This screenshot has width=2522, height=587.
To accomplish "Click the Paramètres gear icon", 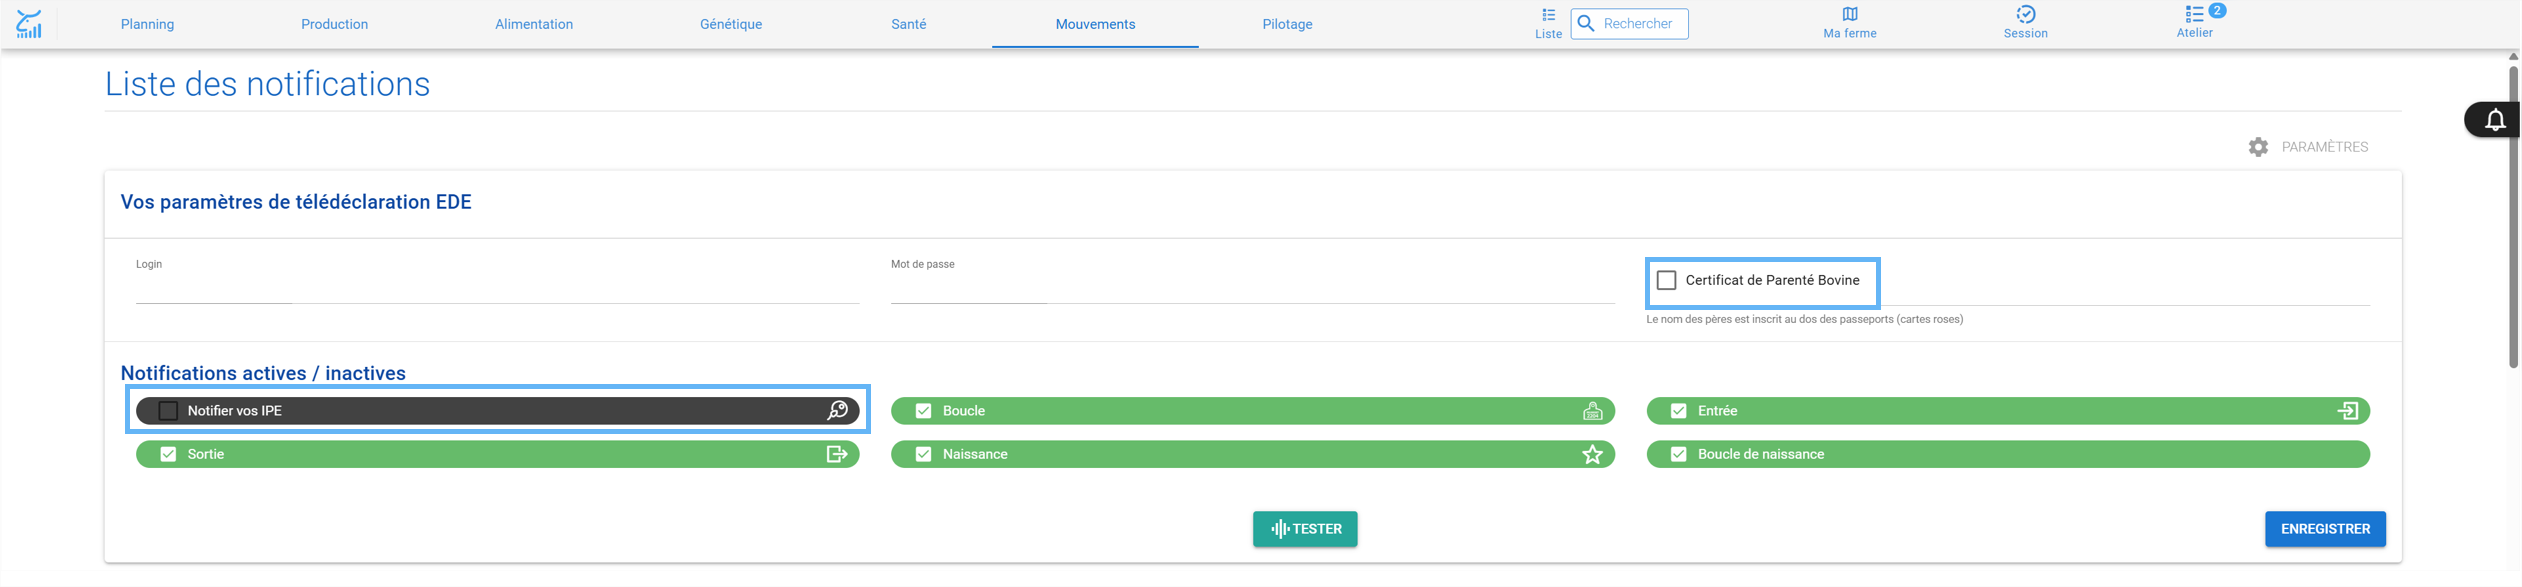I will click(2258, 147).
